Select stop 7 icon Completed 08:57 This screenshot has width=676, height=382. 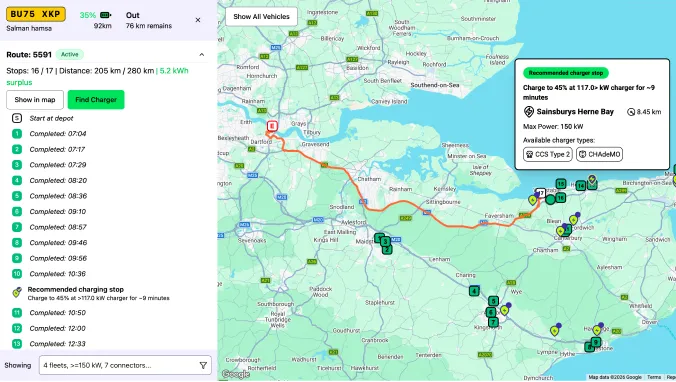tap(17, 227)
